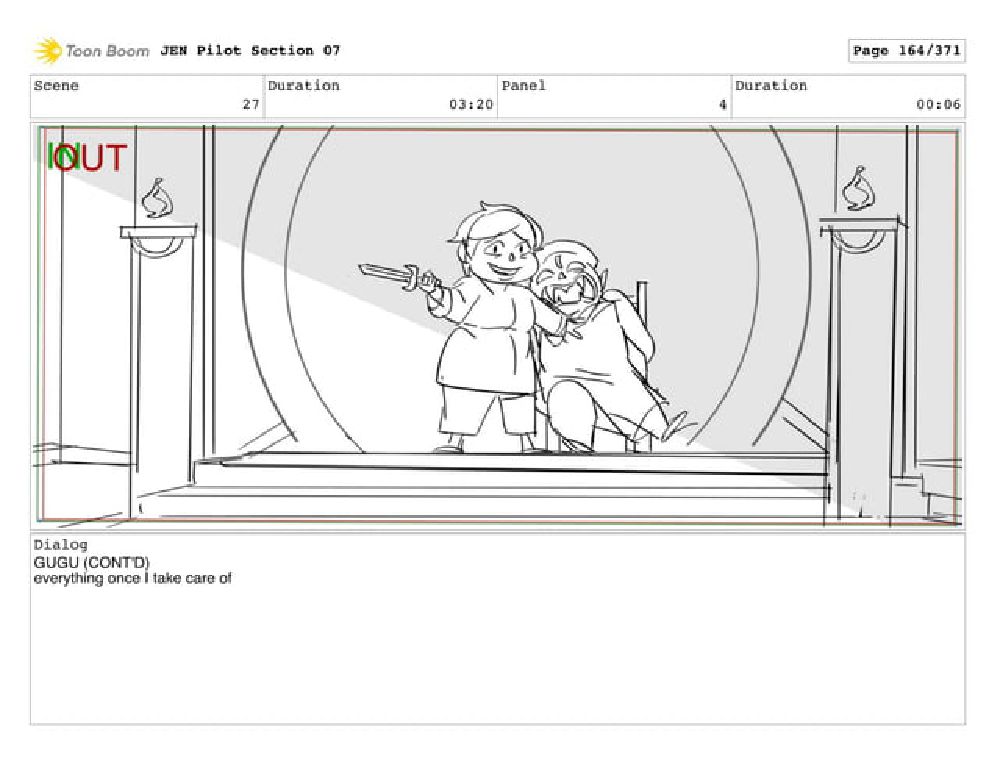Click the panel number '4'
This screenshot has height=770, width=997.
722,104
